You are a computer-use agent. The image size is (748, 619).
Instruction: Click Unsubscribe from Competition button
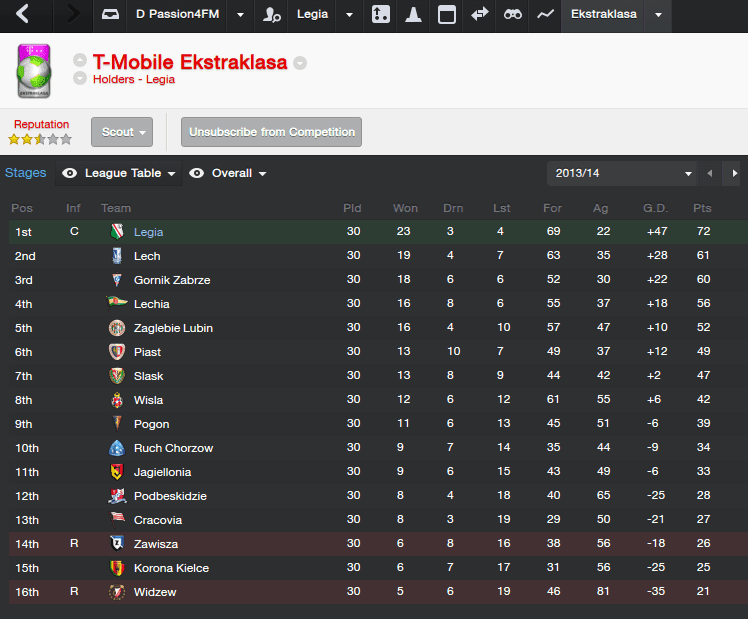pyautogui.click(x=271, y=132)
